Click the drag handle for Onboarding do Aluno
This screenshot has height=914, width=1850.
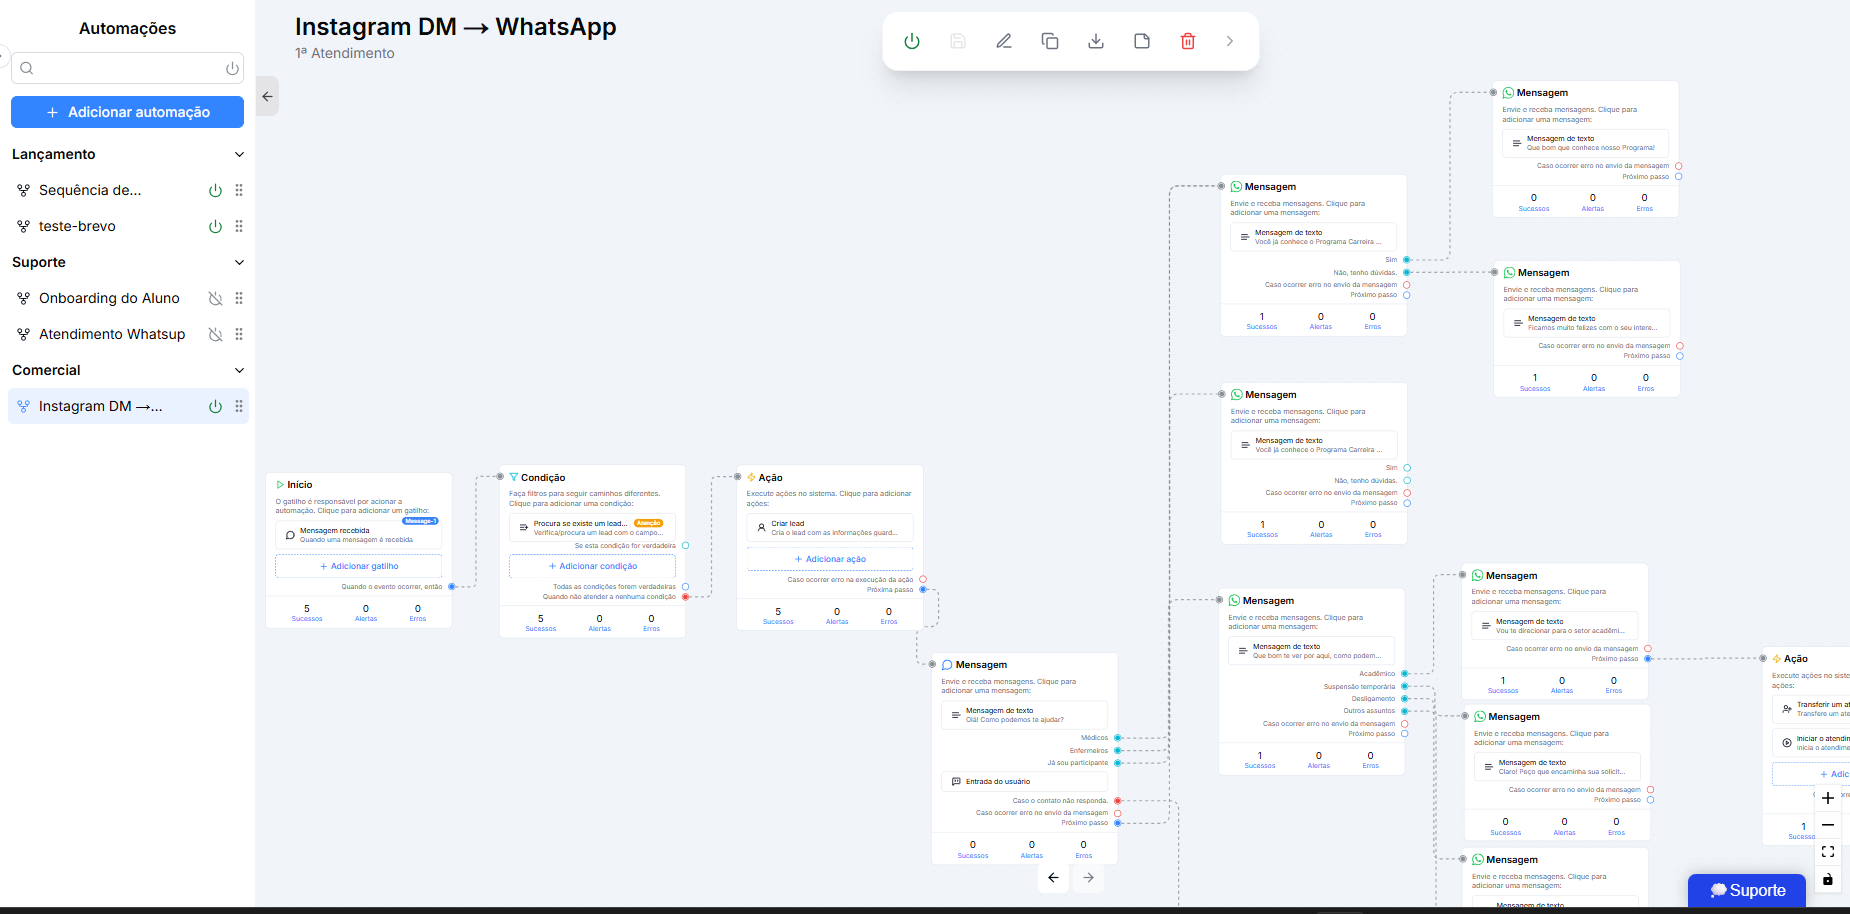[239, 298]
